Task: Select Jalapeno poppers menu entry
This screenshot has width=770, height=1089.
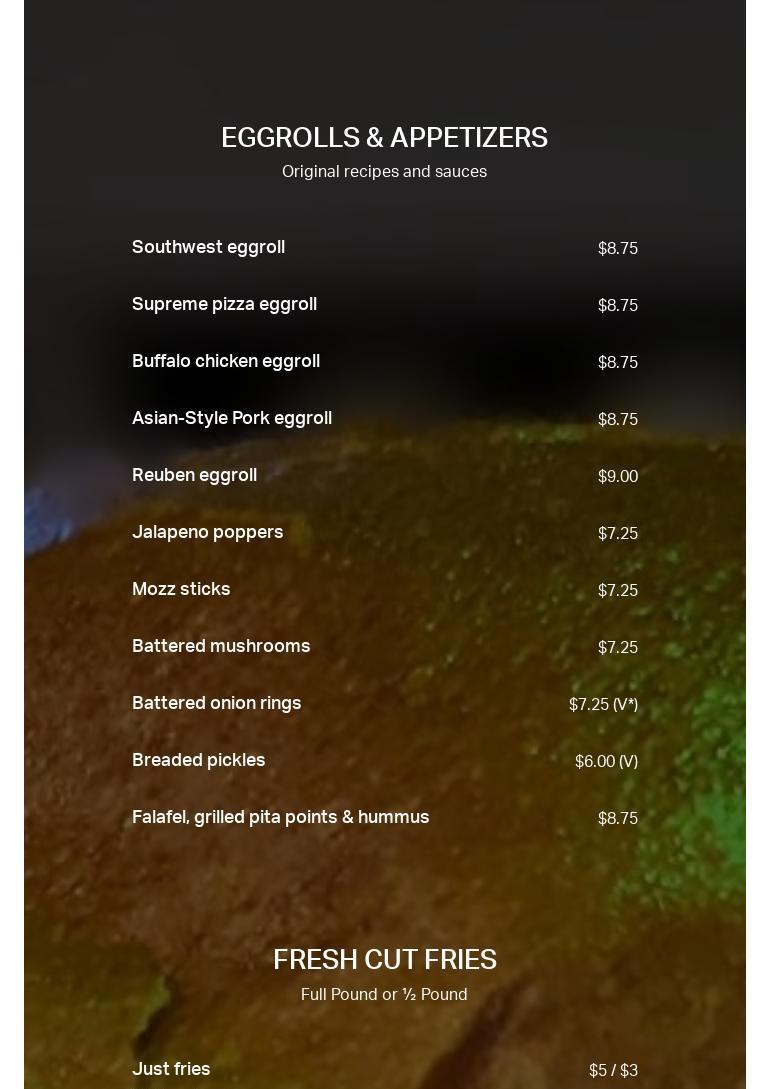Action: 208,532
